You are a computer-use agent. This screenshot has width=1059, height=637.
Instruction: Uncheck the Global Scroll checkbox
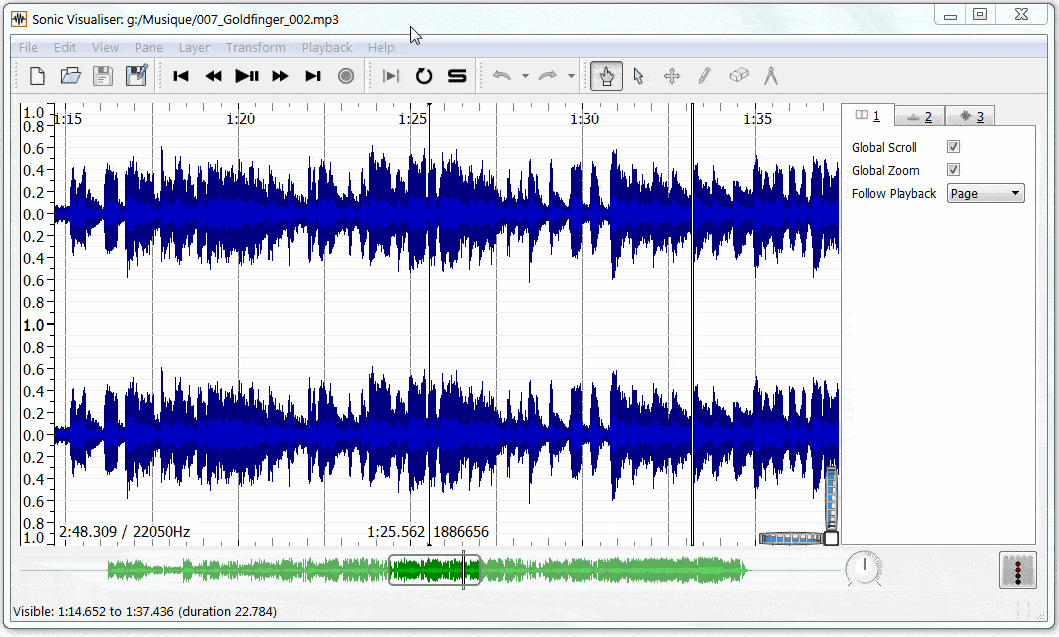click(953, 147)
